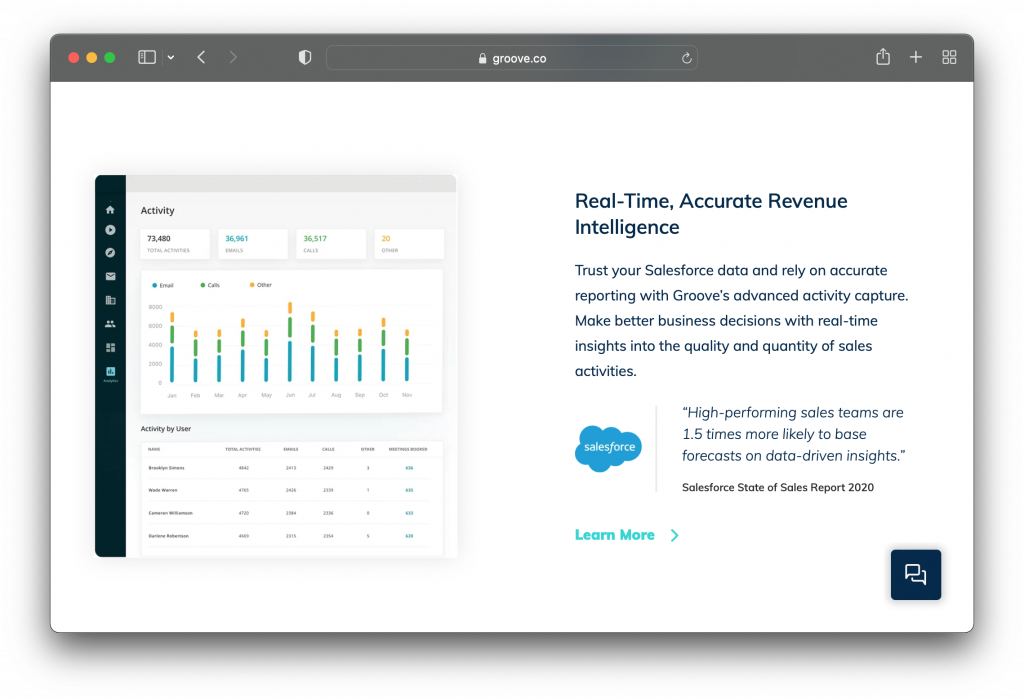Click the play circle icon in sidebar
Screen dimensions: 1024x699
[110, 230]
